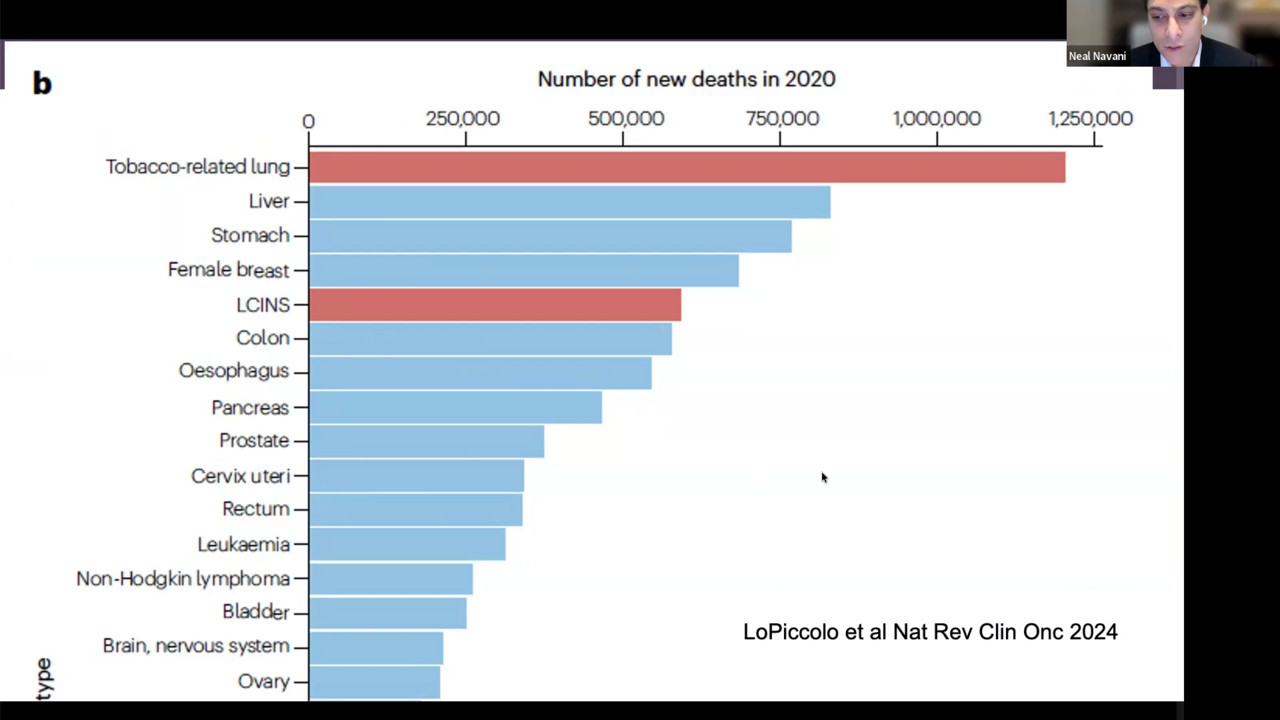Select the blue Ovary bar
Screen dimensions: 1280x720
coord(374,682)
